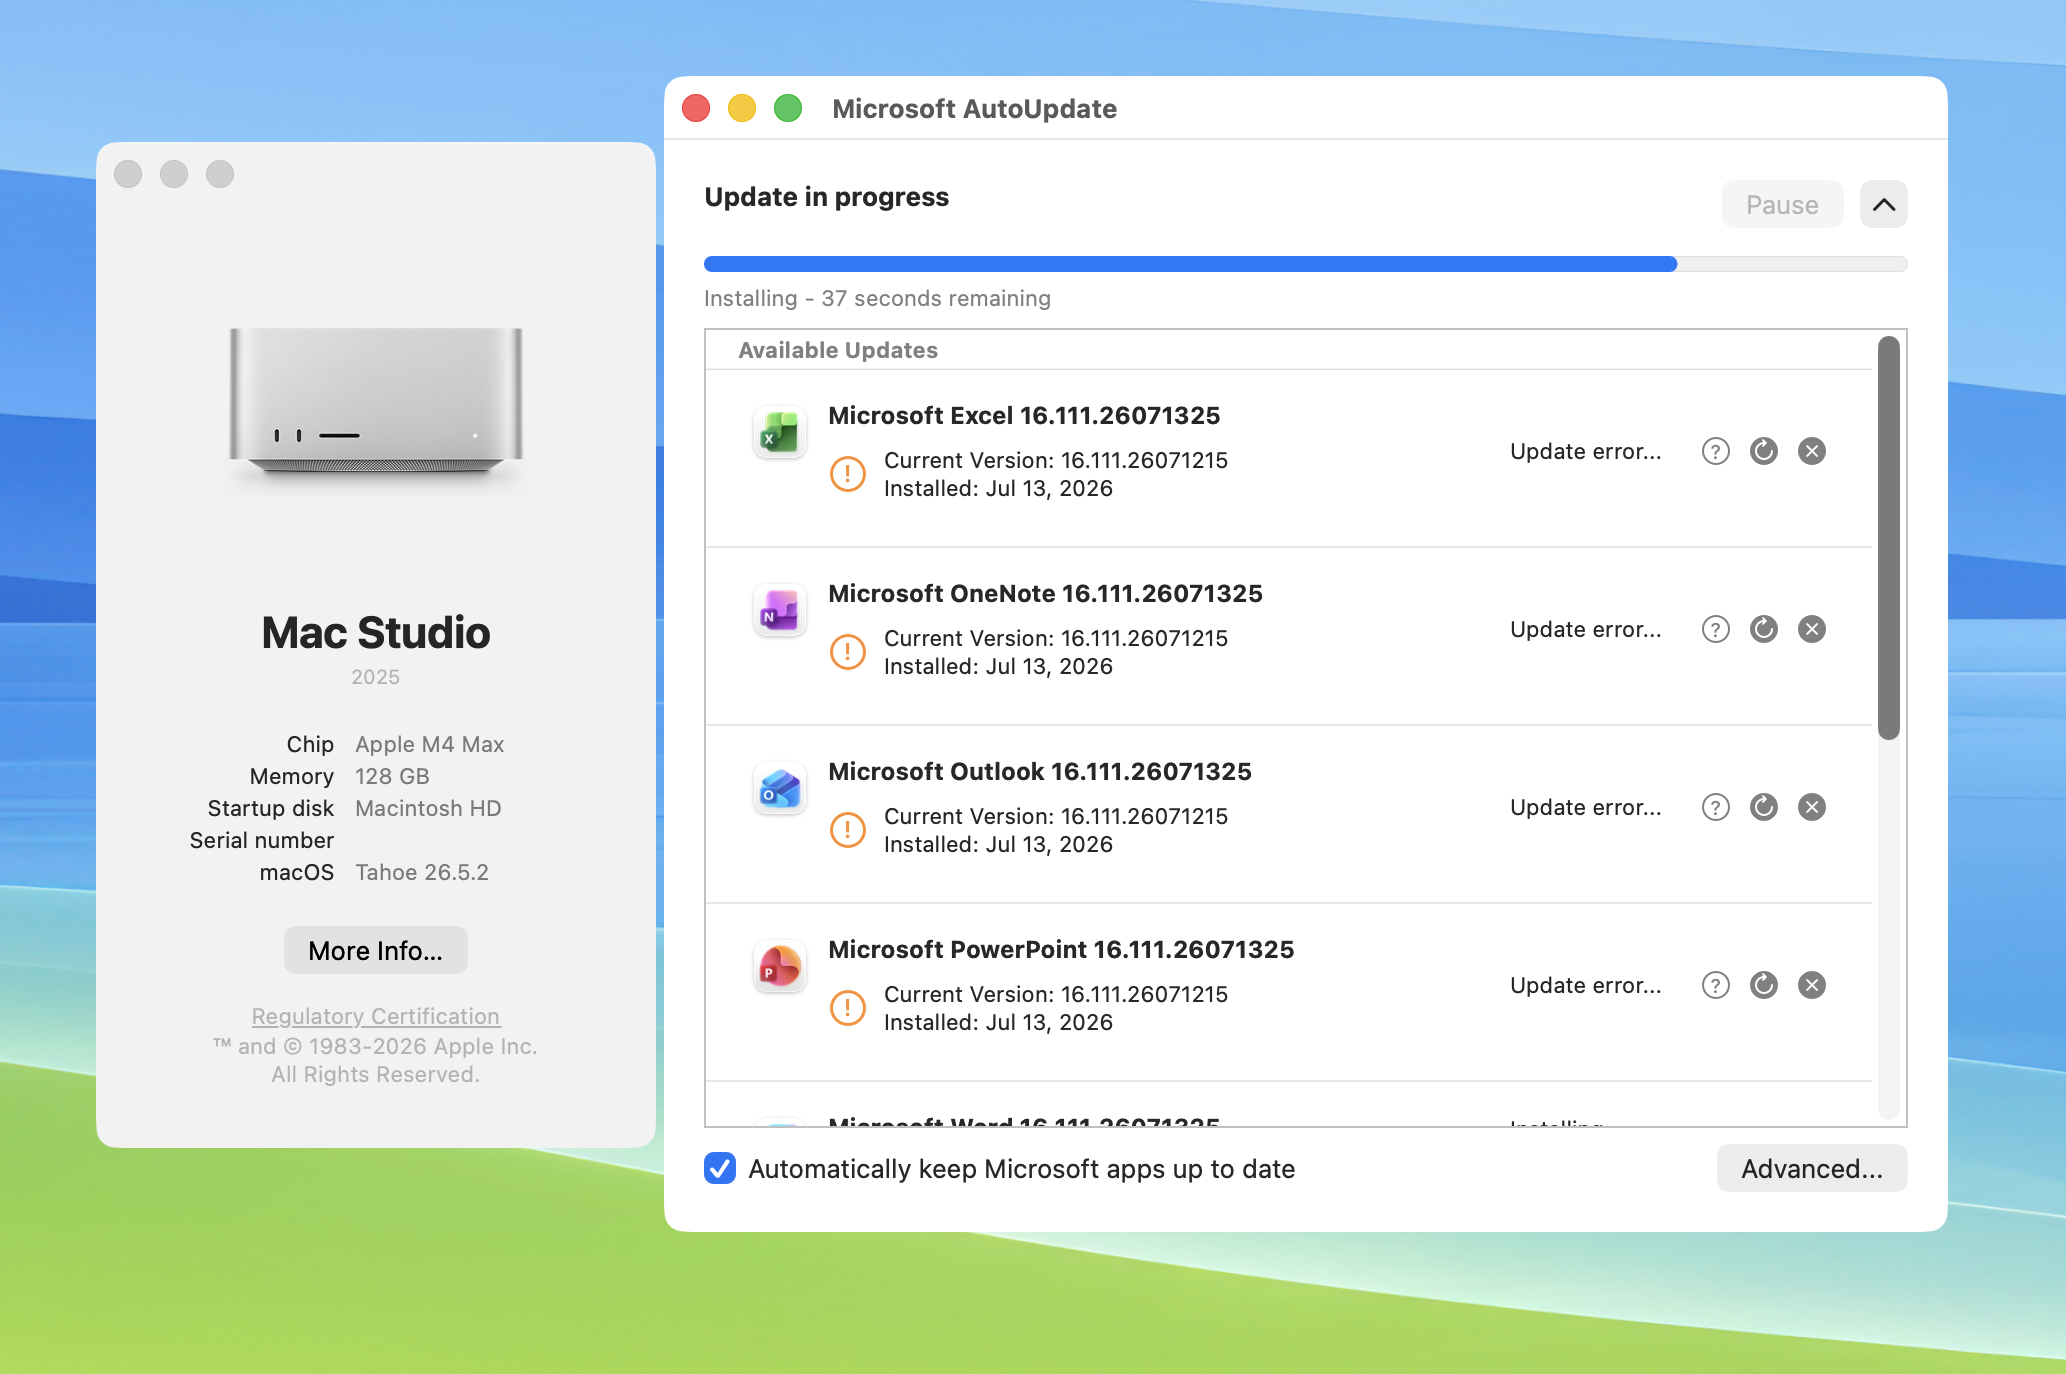Screen dimensions: 2066x1374
Task: Click the 'Update in progress' heading
Action: pyautogui.click(x=826, y=197)
